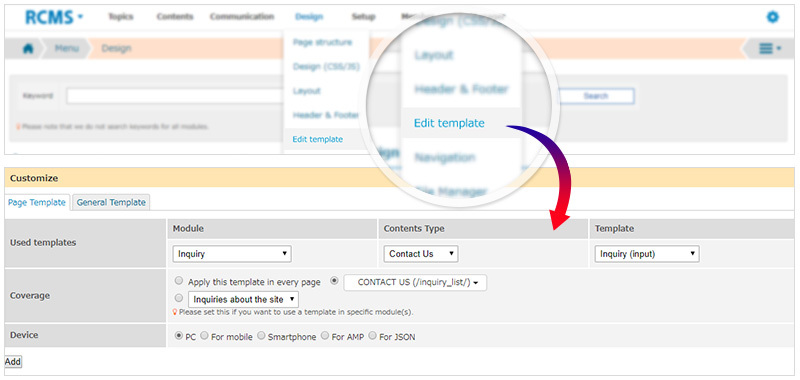Image resolution: width=800 pixels, height=380 pixels.
Task: Open the Design menu
Action: pyautogui.click(x=309, y=17)
